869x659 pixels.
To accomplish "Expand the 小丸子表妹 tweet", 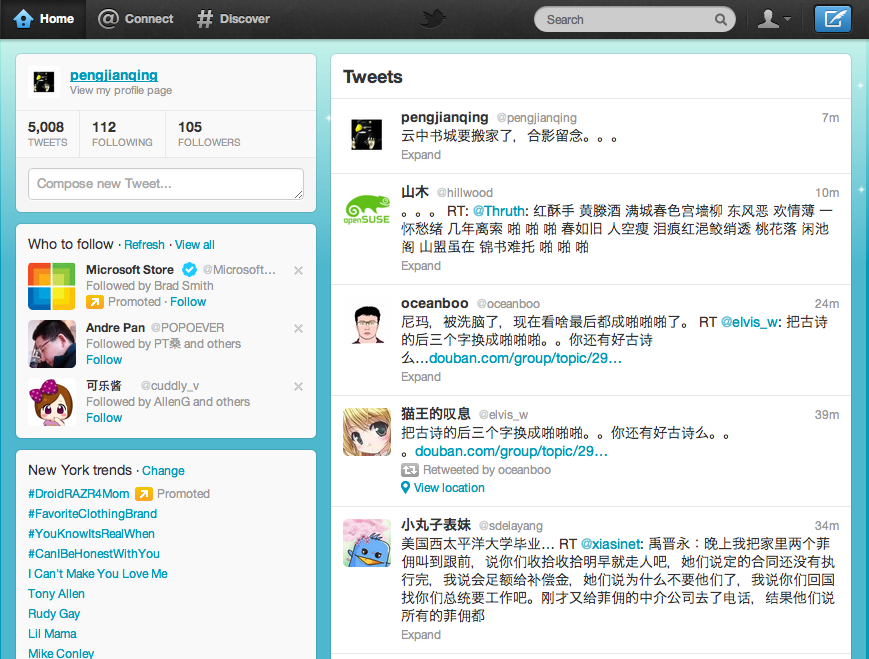I will click(421, 635).
